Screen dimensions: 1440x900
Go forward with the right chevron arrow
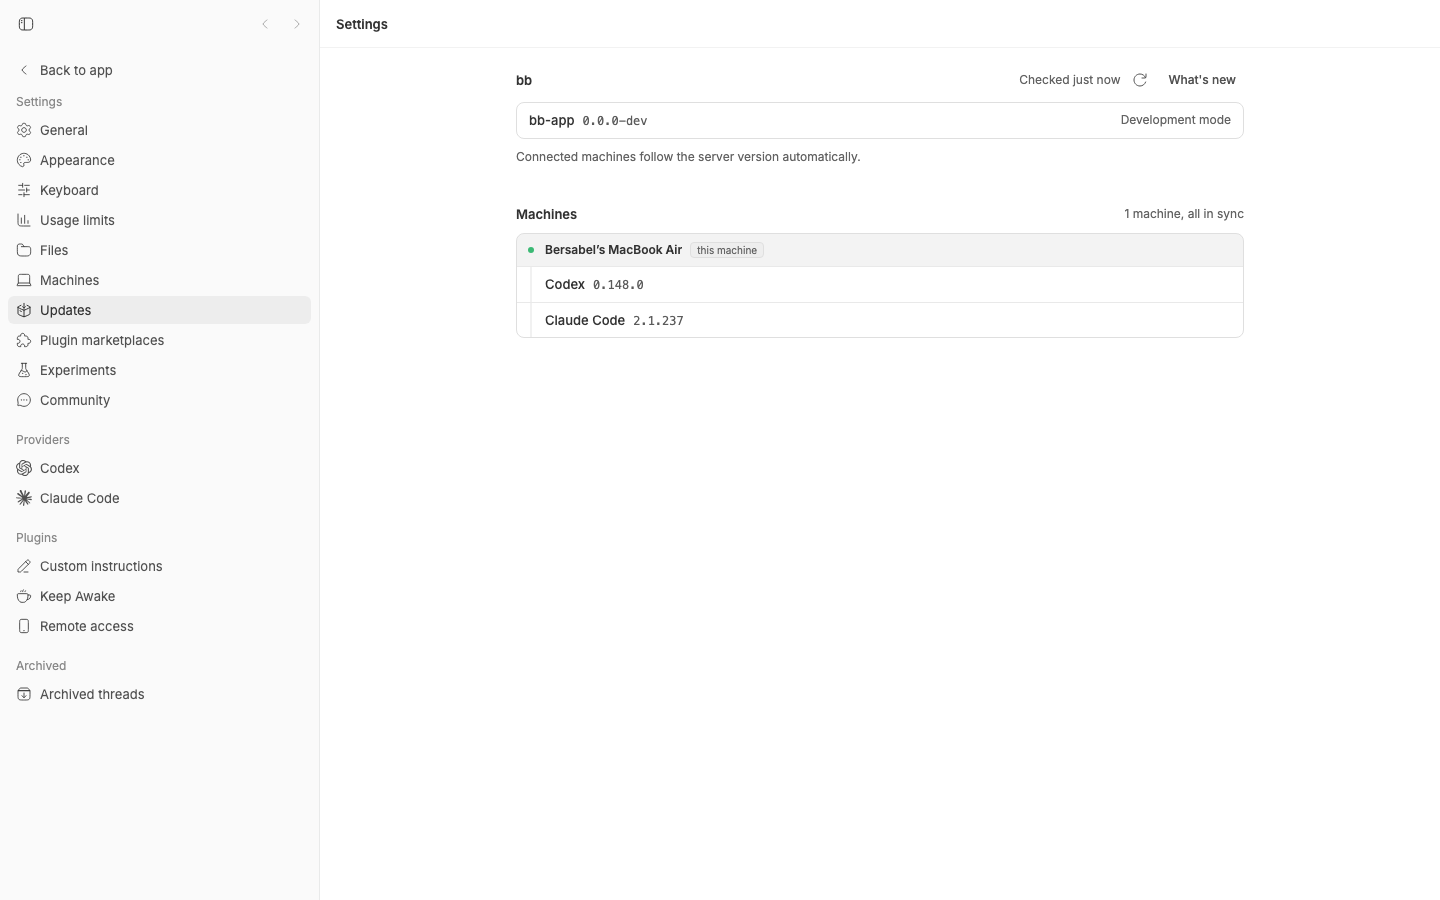(297, 24)
